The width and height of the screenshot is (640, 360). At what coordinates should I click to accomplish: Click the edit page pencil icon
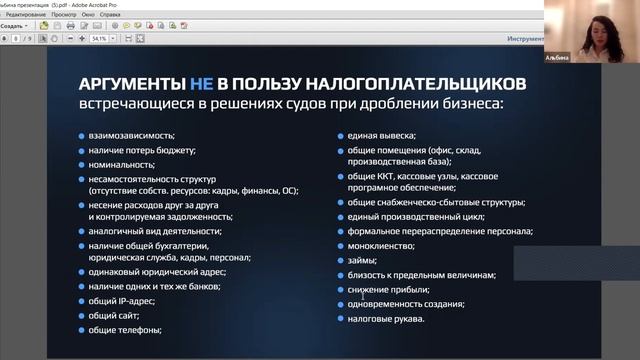84,26
